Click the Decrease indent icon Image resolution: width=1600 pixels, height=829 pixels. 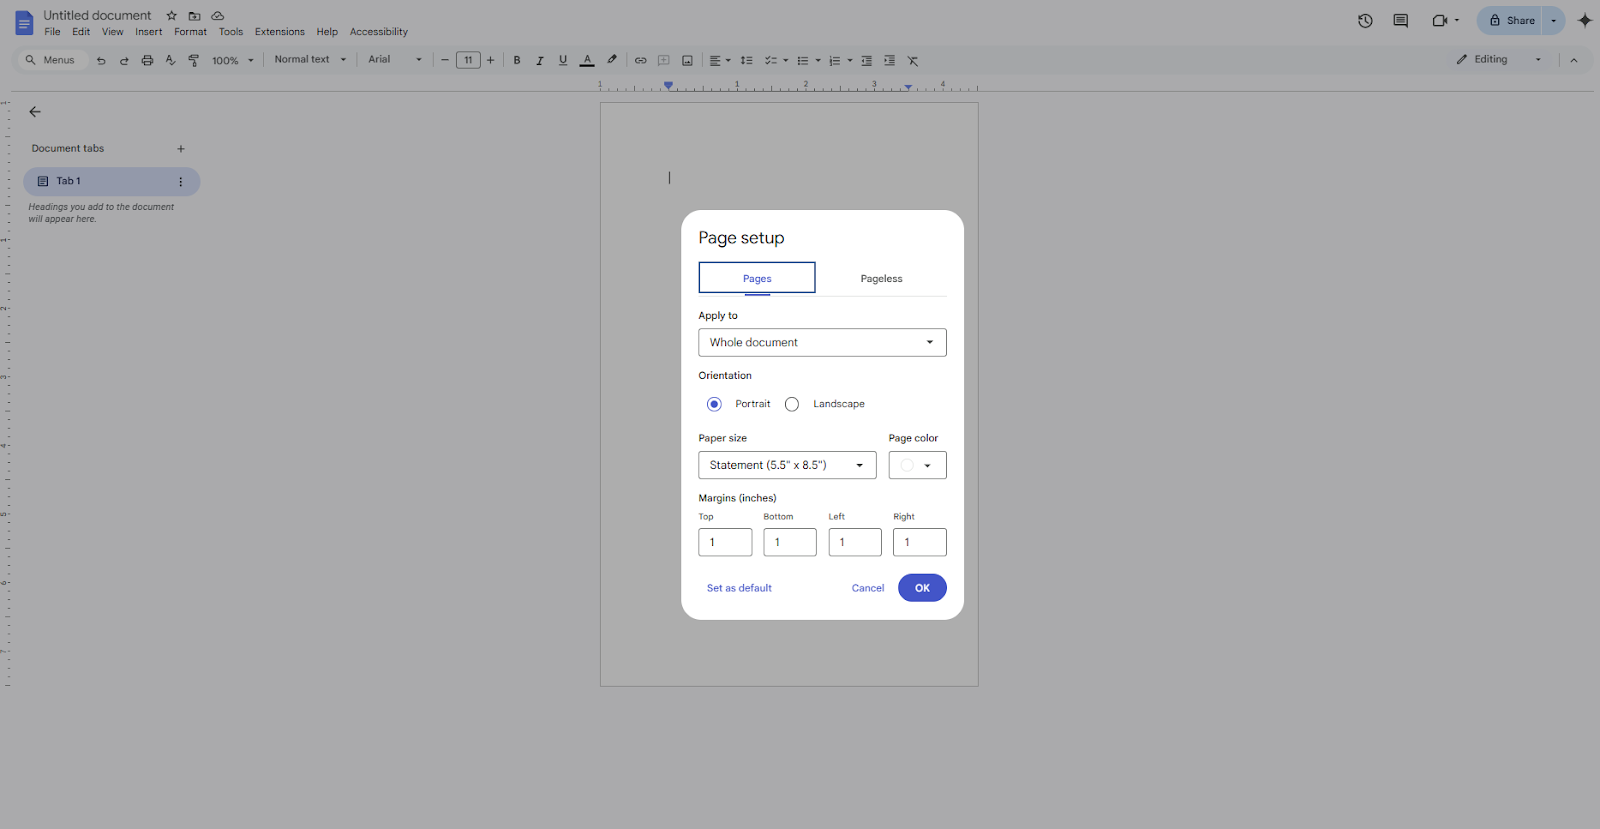point(866,60)
